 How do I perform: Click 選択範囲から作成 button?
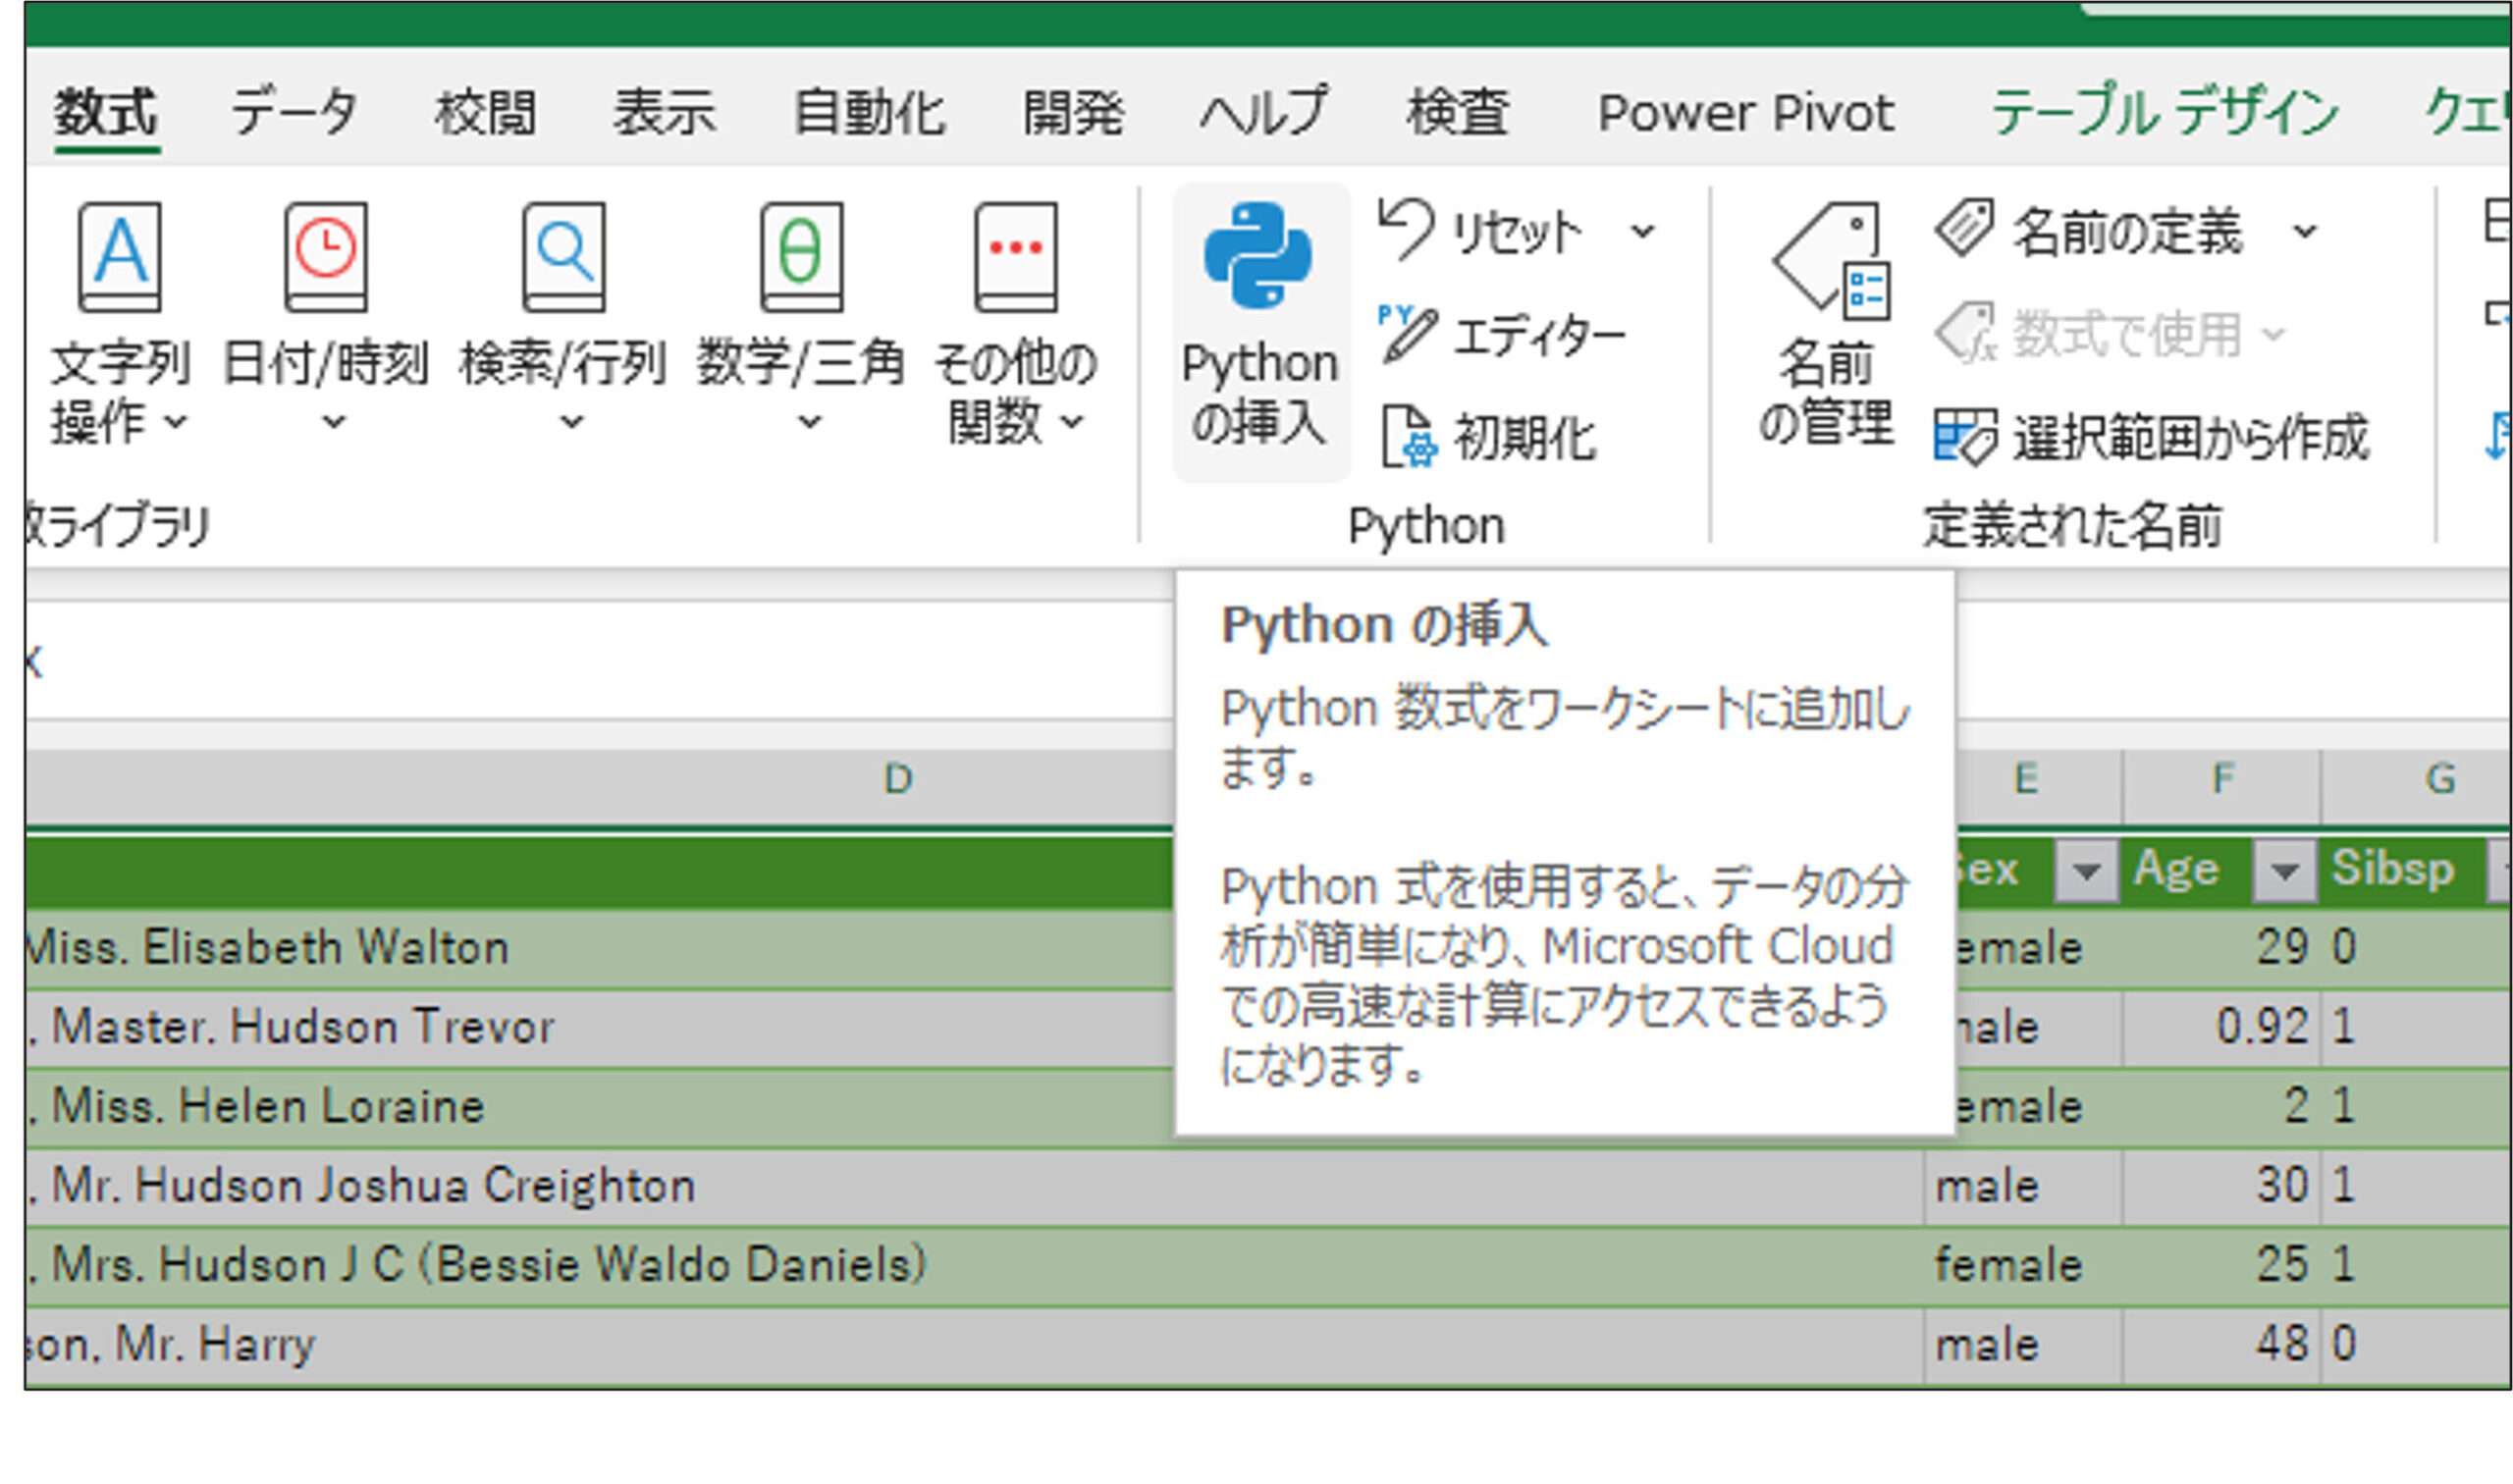point(2150,438)
